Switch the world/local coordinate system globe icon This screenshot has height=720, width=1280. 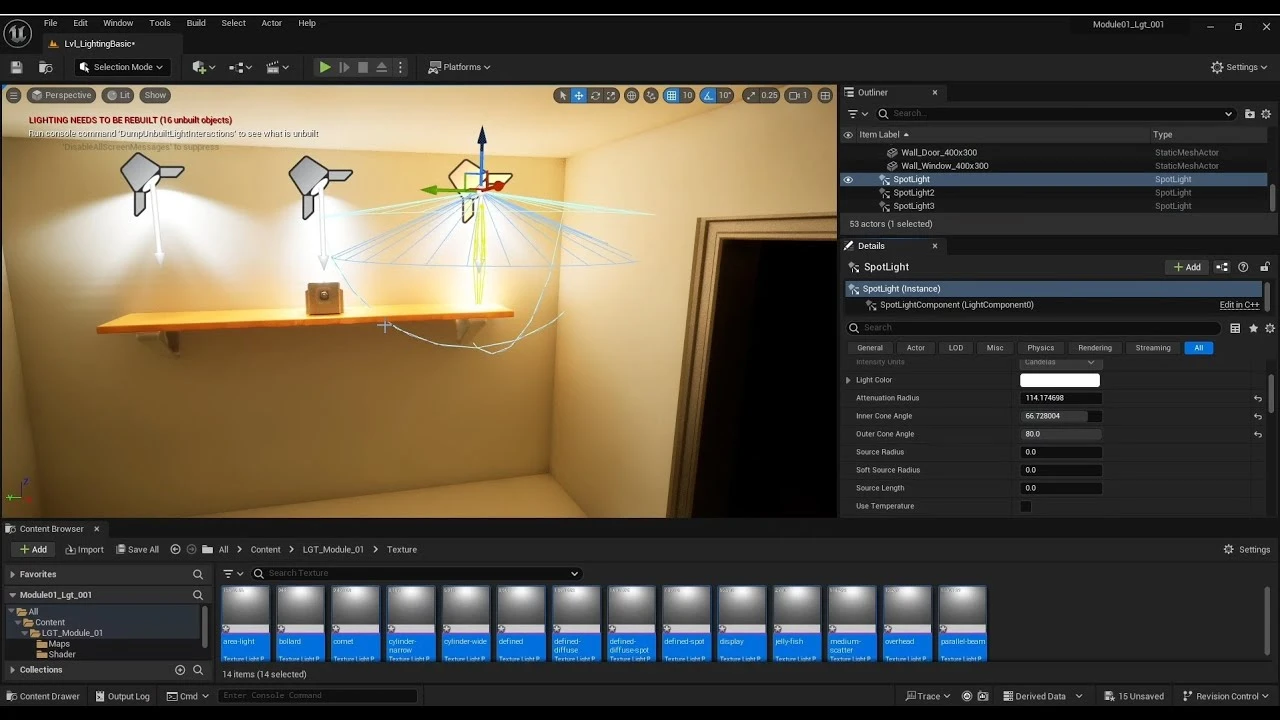coord(632,95)
